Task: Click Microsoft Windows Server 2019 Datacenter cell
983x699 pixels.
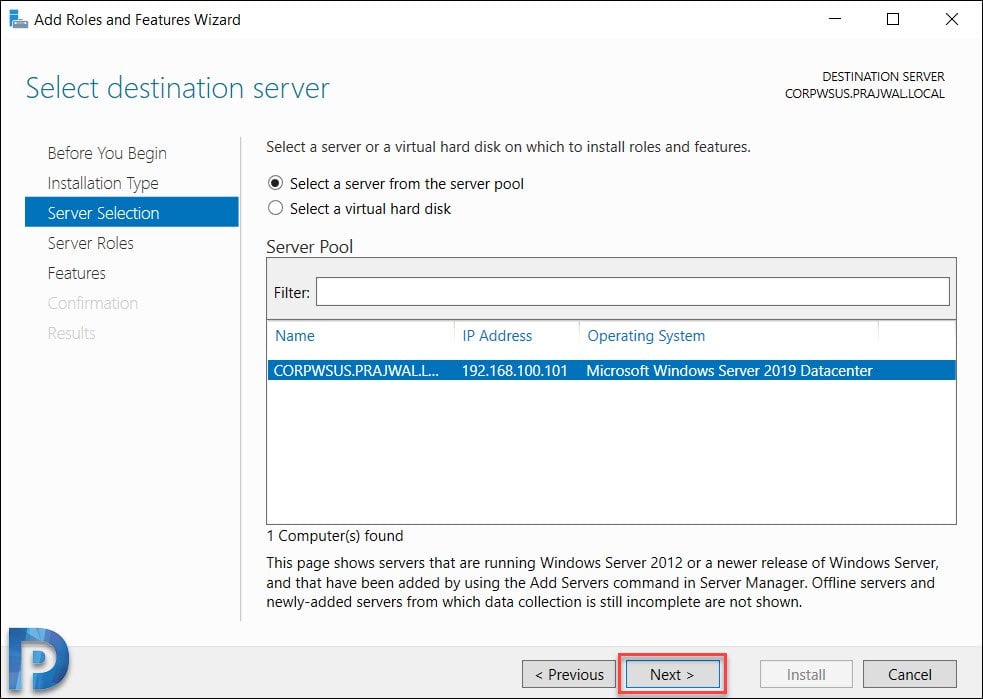Action: (729, 371)
